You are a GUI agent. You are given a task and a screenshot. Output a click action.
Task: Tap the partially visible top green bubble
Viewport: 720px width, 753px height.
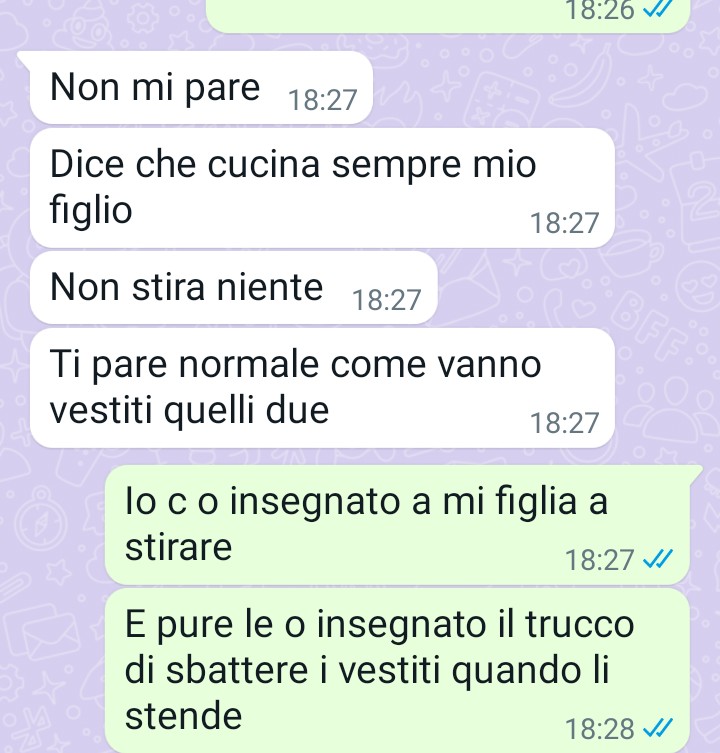point(448,16)
